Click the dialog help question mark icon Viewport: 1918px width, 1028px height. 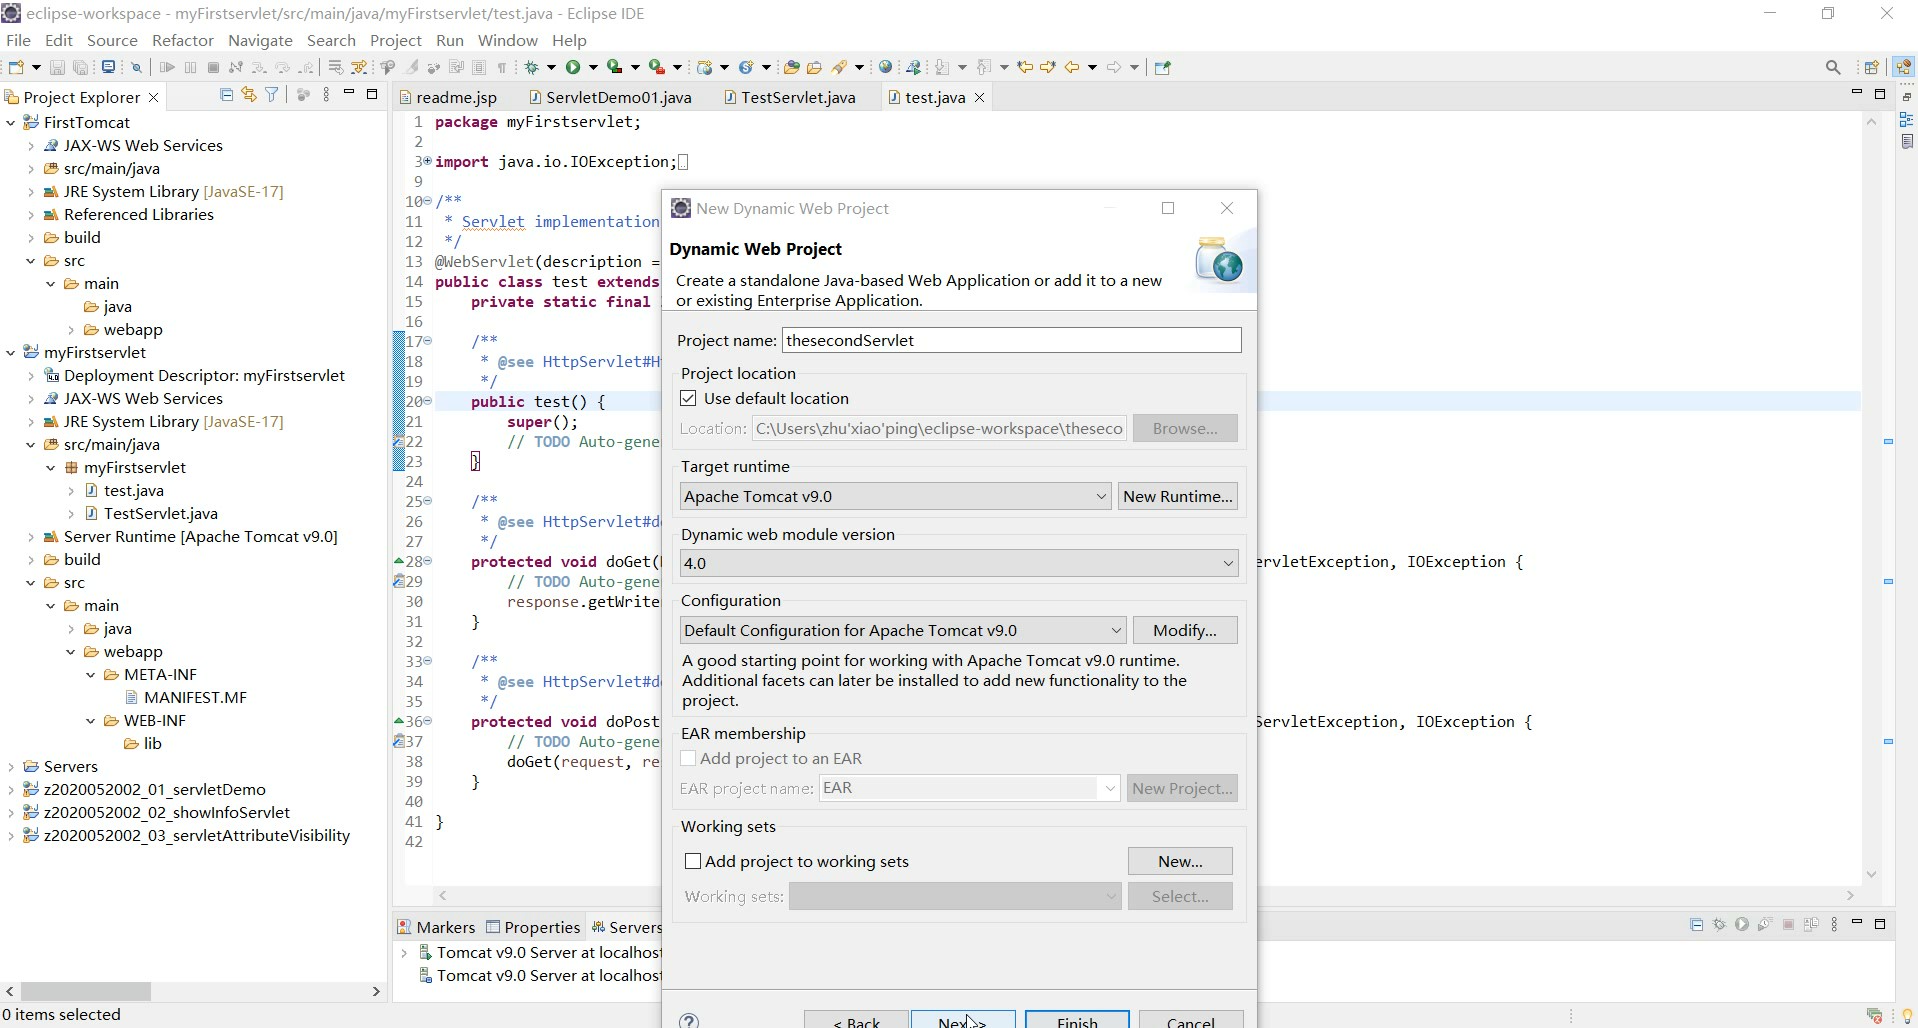[689, 1020]
